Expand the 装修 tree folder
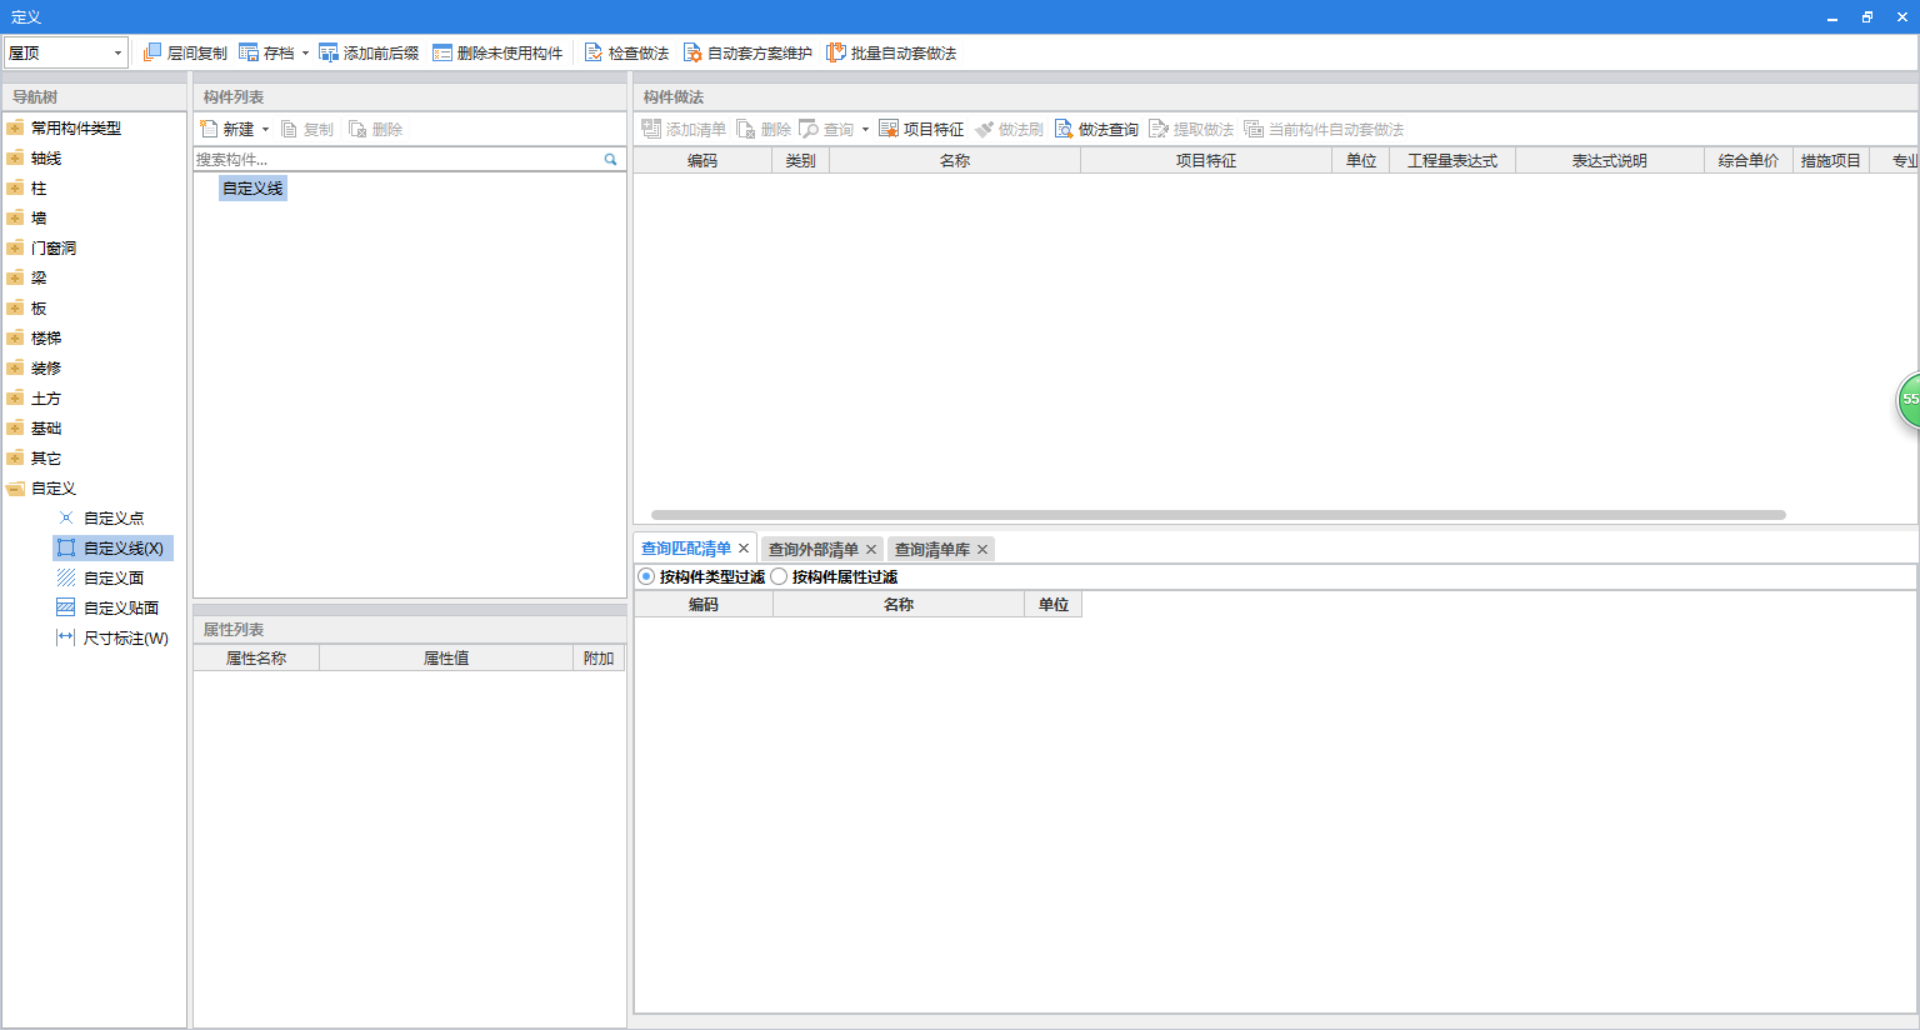1920x1030 pixels. 15,368
